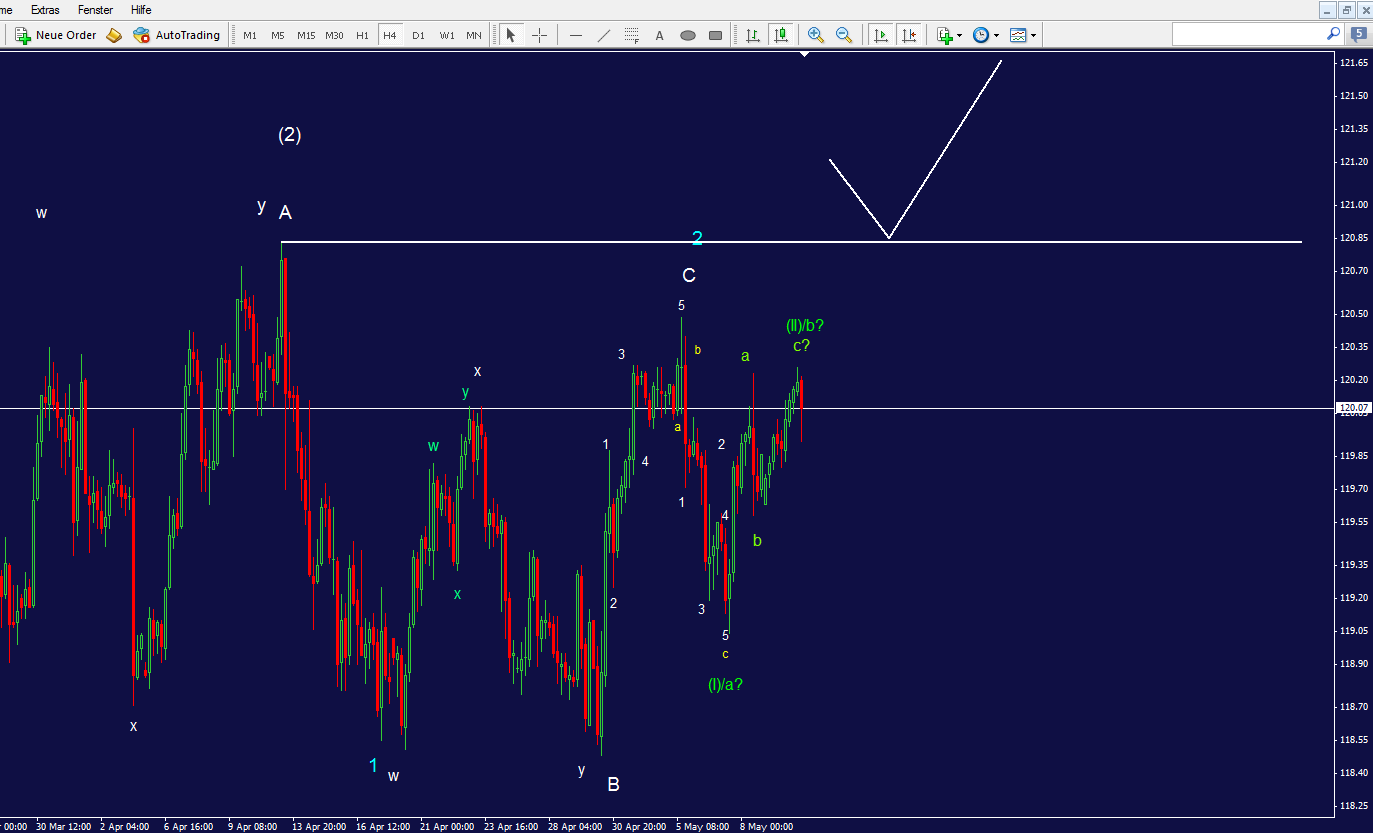Viewport: 1373px width, 833px height.
Task: Open the Periods dropdown
Action: [x=985, y=35]
